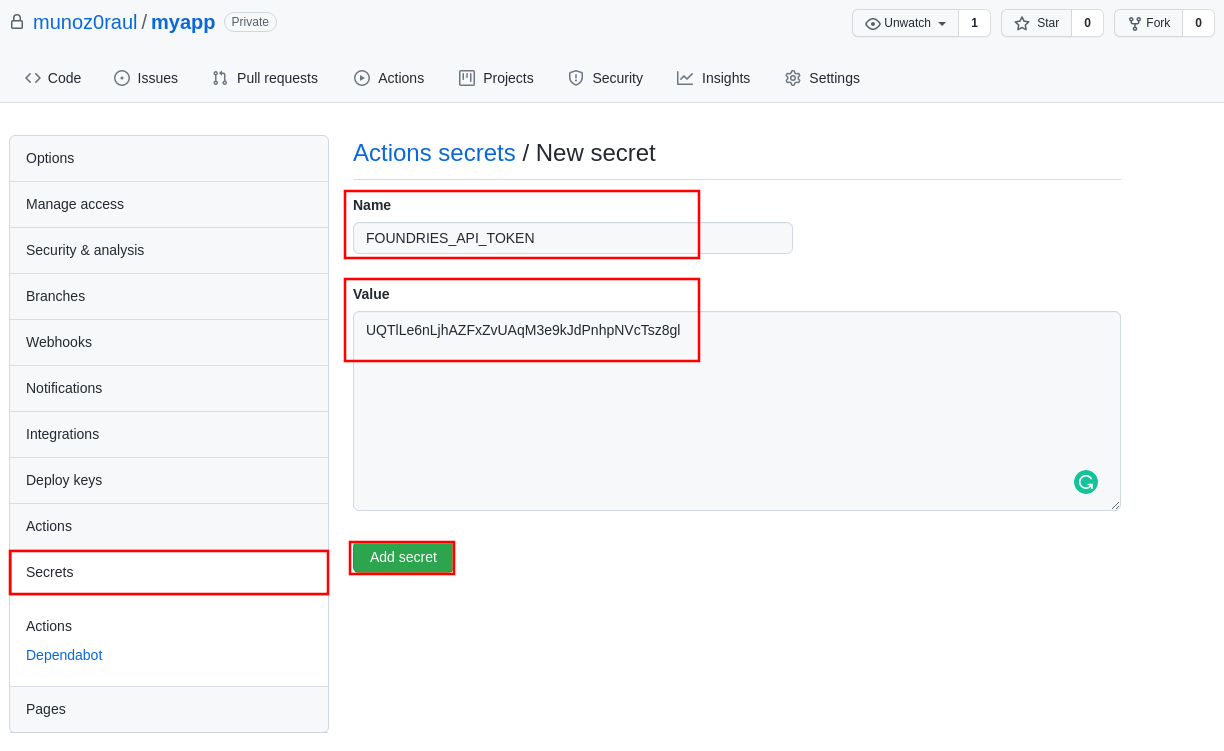1224x751 pixels.
Task: Click the Settings gear icon
Action: pos(793,78)
